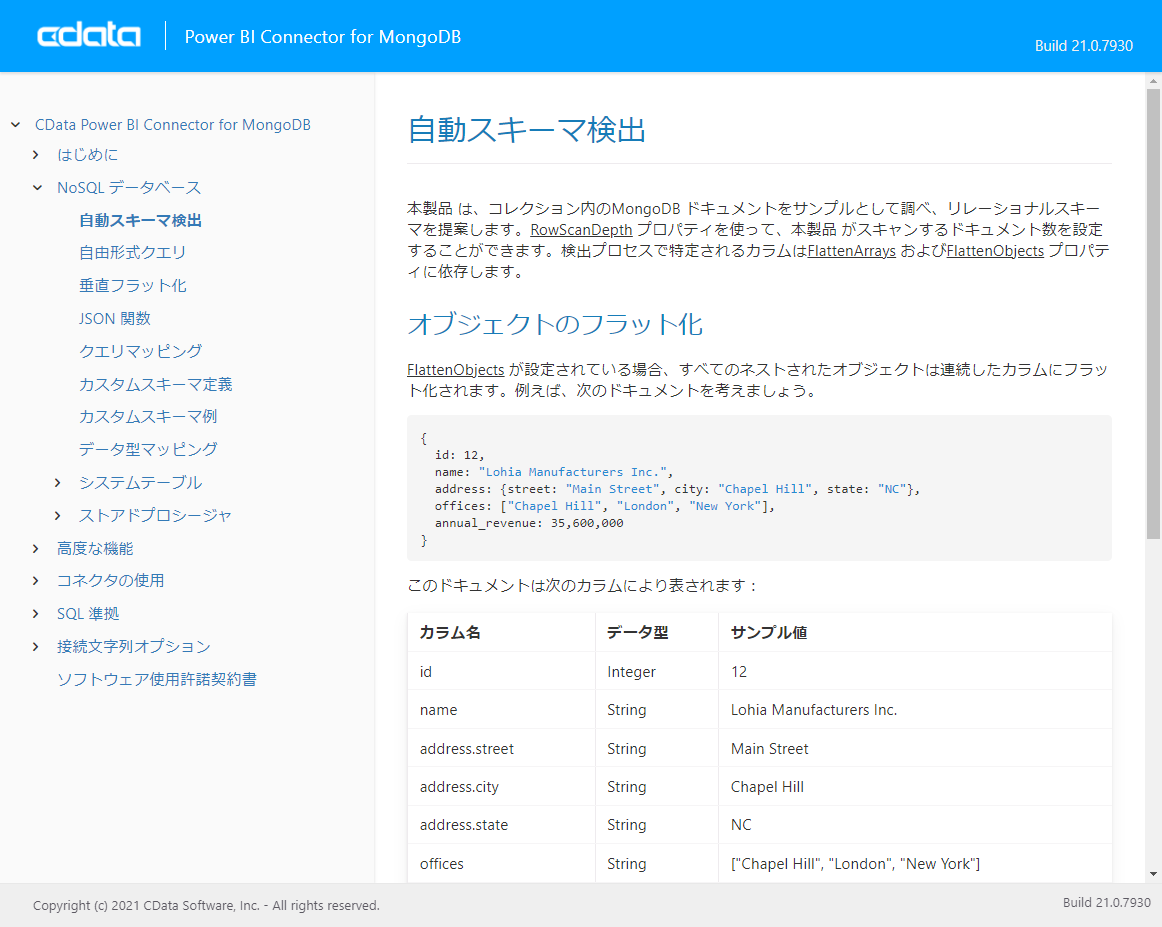The width and height of the screenshot is (1162, 927).
Task: Click the annual_revenue line in code block
Action: coord(529,523)
